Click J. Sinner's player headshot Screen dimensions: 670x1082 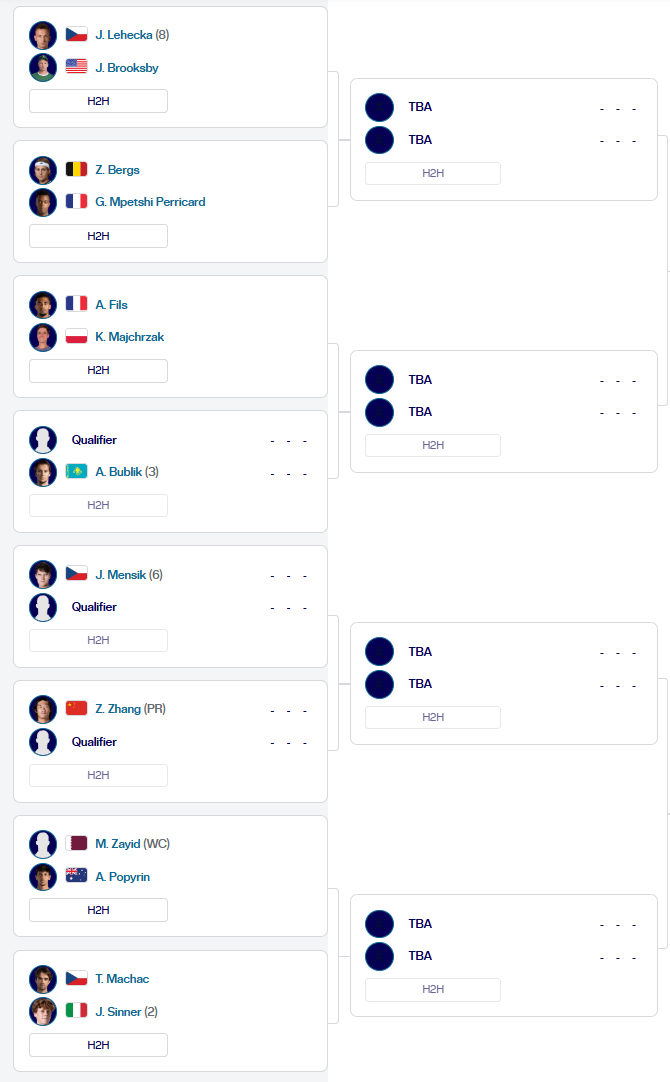pos(43,1012)
